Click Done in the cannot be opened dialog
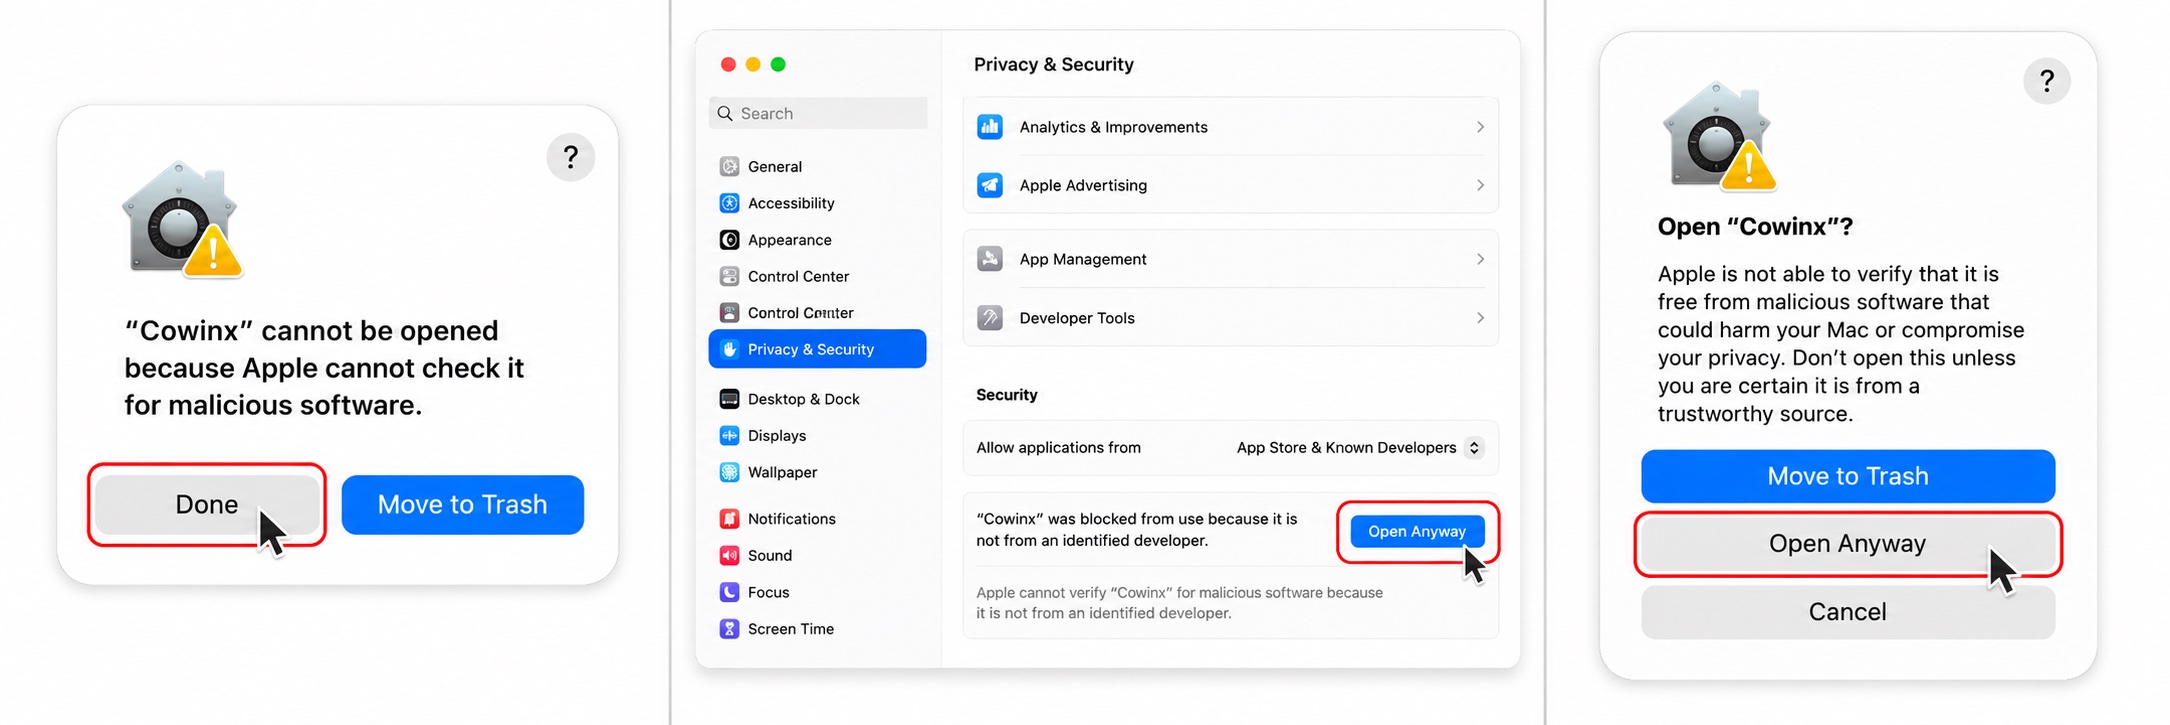The height and width of the screenshot is (725, 2170). click(x=207, y=504)
